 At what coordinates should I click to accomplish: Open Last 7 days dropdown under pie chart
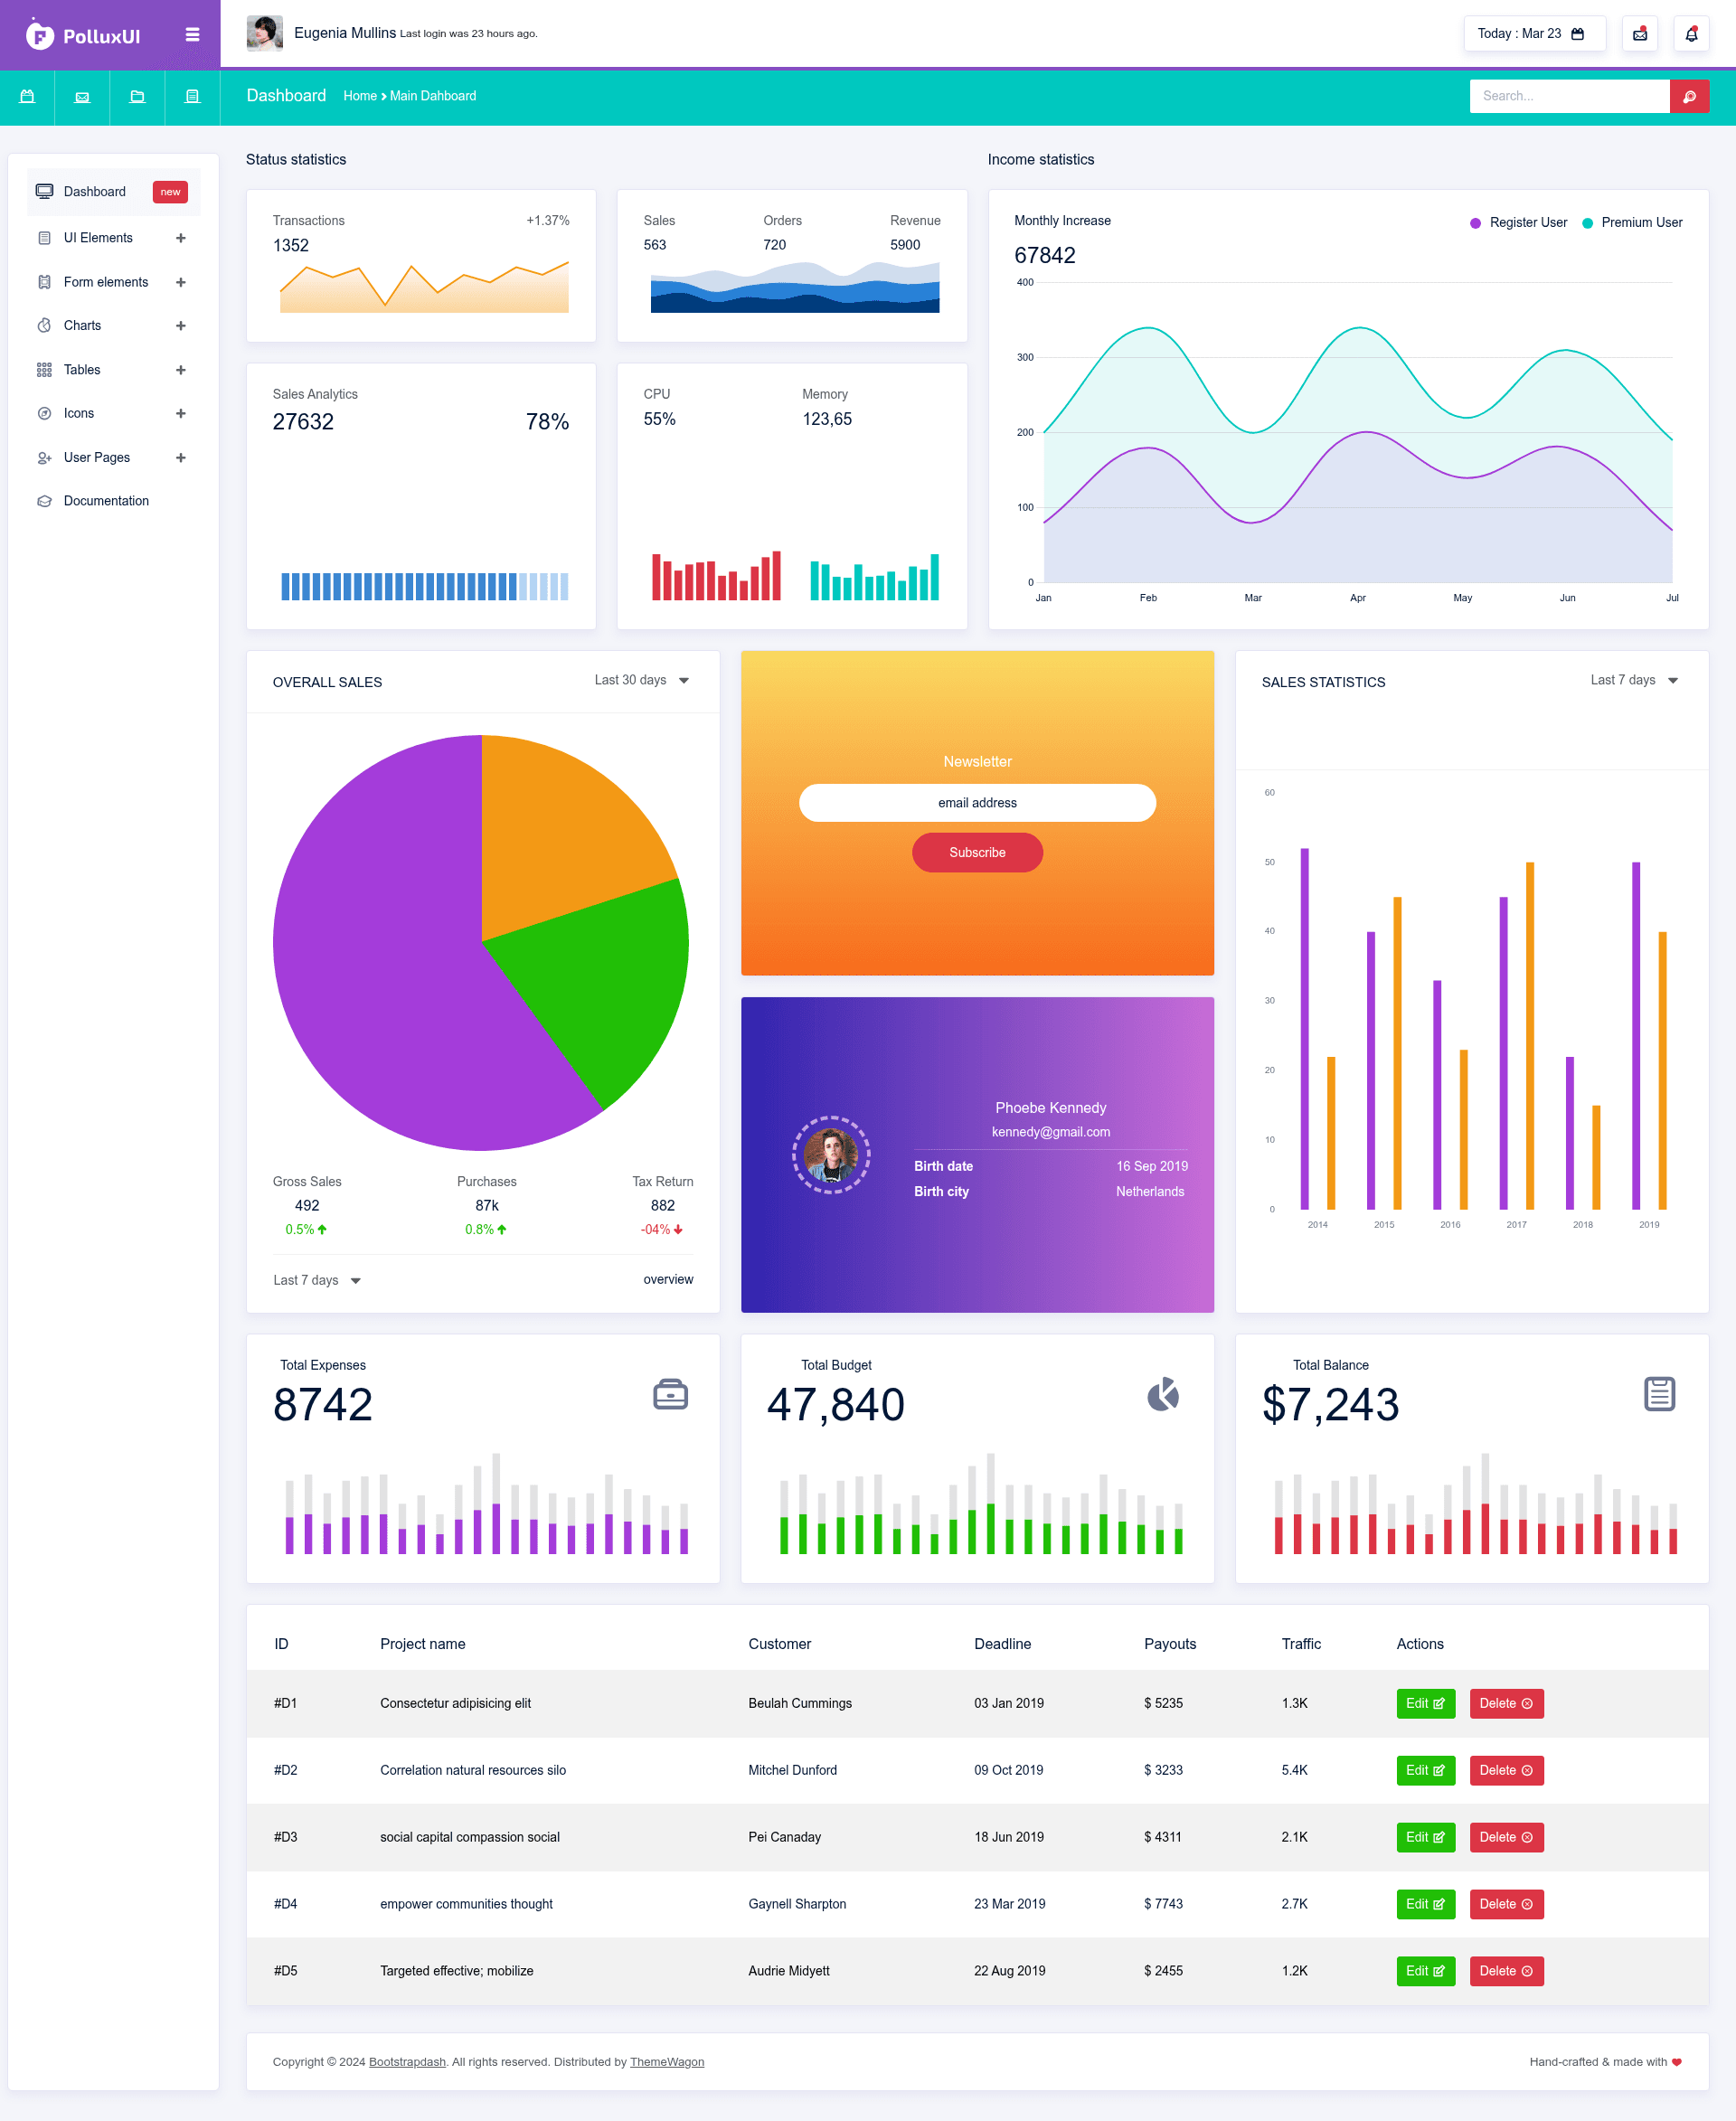coord(317,1280)
